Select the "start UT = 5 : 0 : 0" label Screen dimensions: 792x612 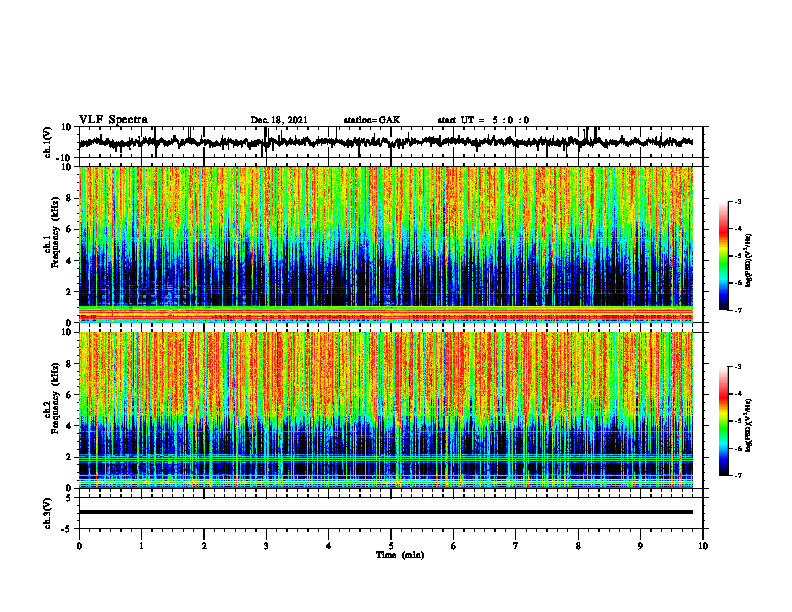tap(483, 120)
